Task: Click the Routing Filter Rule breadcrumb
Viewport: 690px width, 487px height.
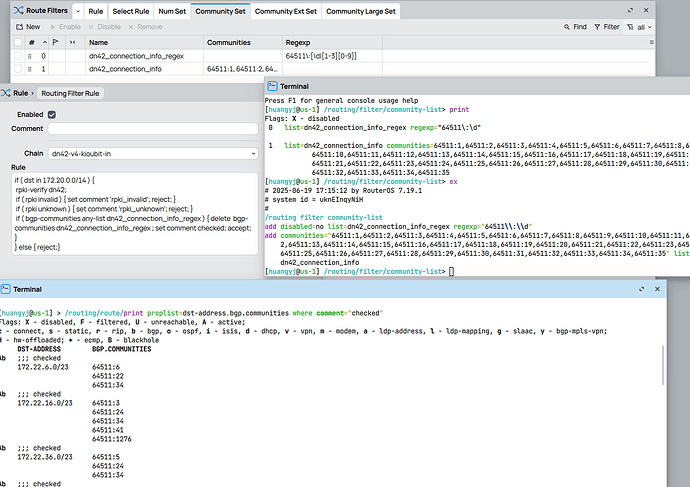Action: pyautogui.click(x=70, y=93)
